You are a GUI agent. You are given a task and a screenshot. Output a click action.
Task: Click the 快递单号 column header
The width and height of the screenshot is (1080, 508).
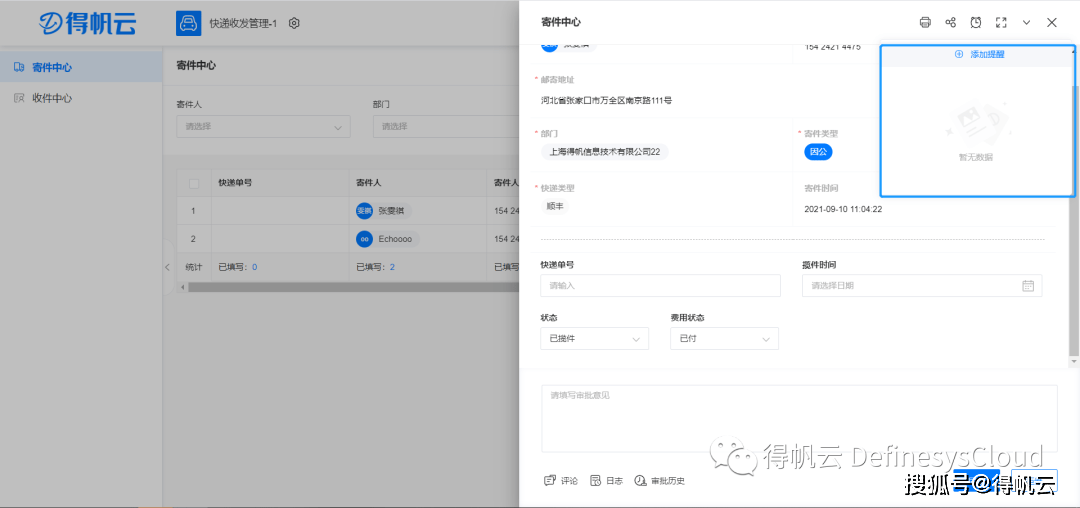234,184
